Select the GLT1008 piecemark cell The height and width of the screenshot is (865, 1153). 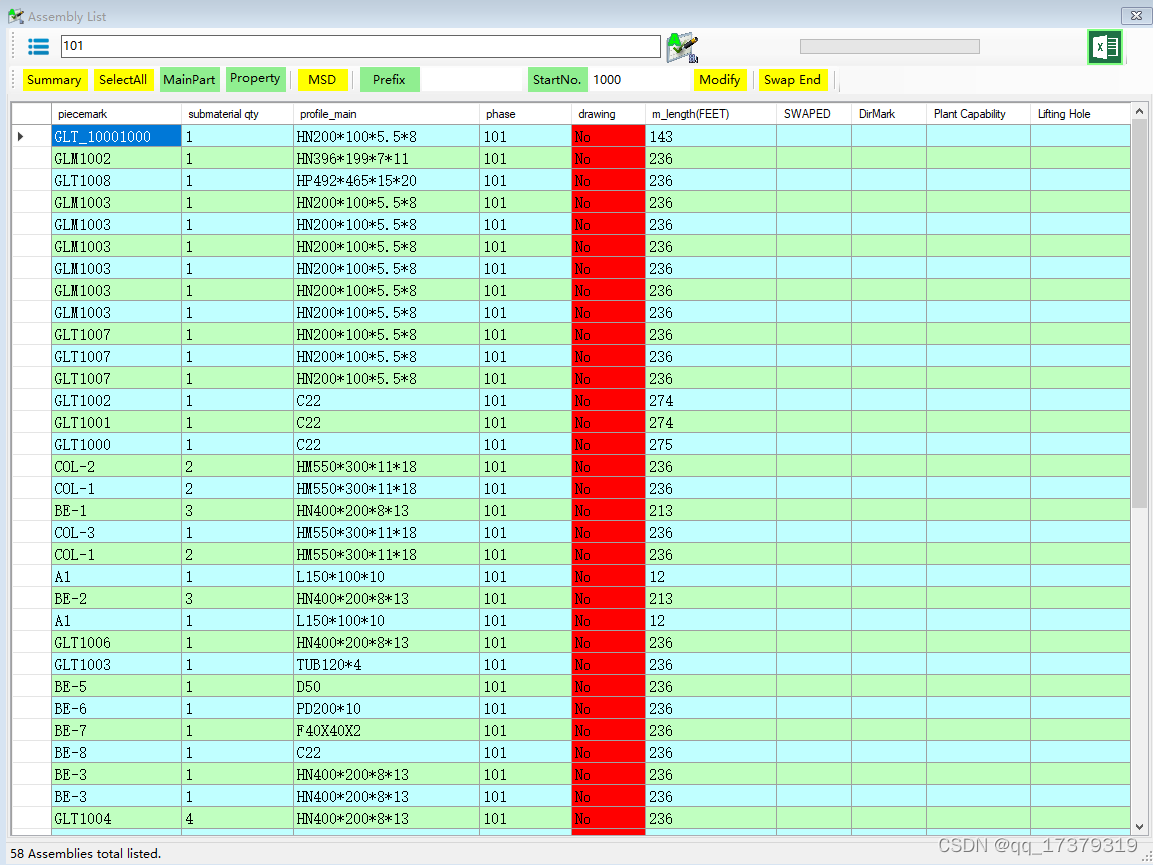pos(116,180)
